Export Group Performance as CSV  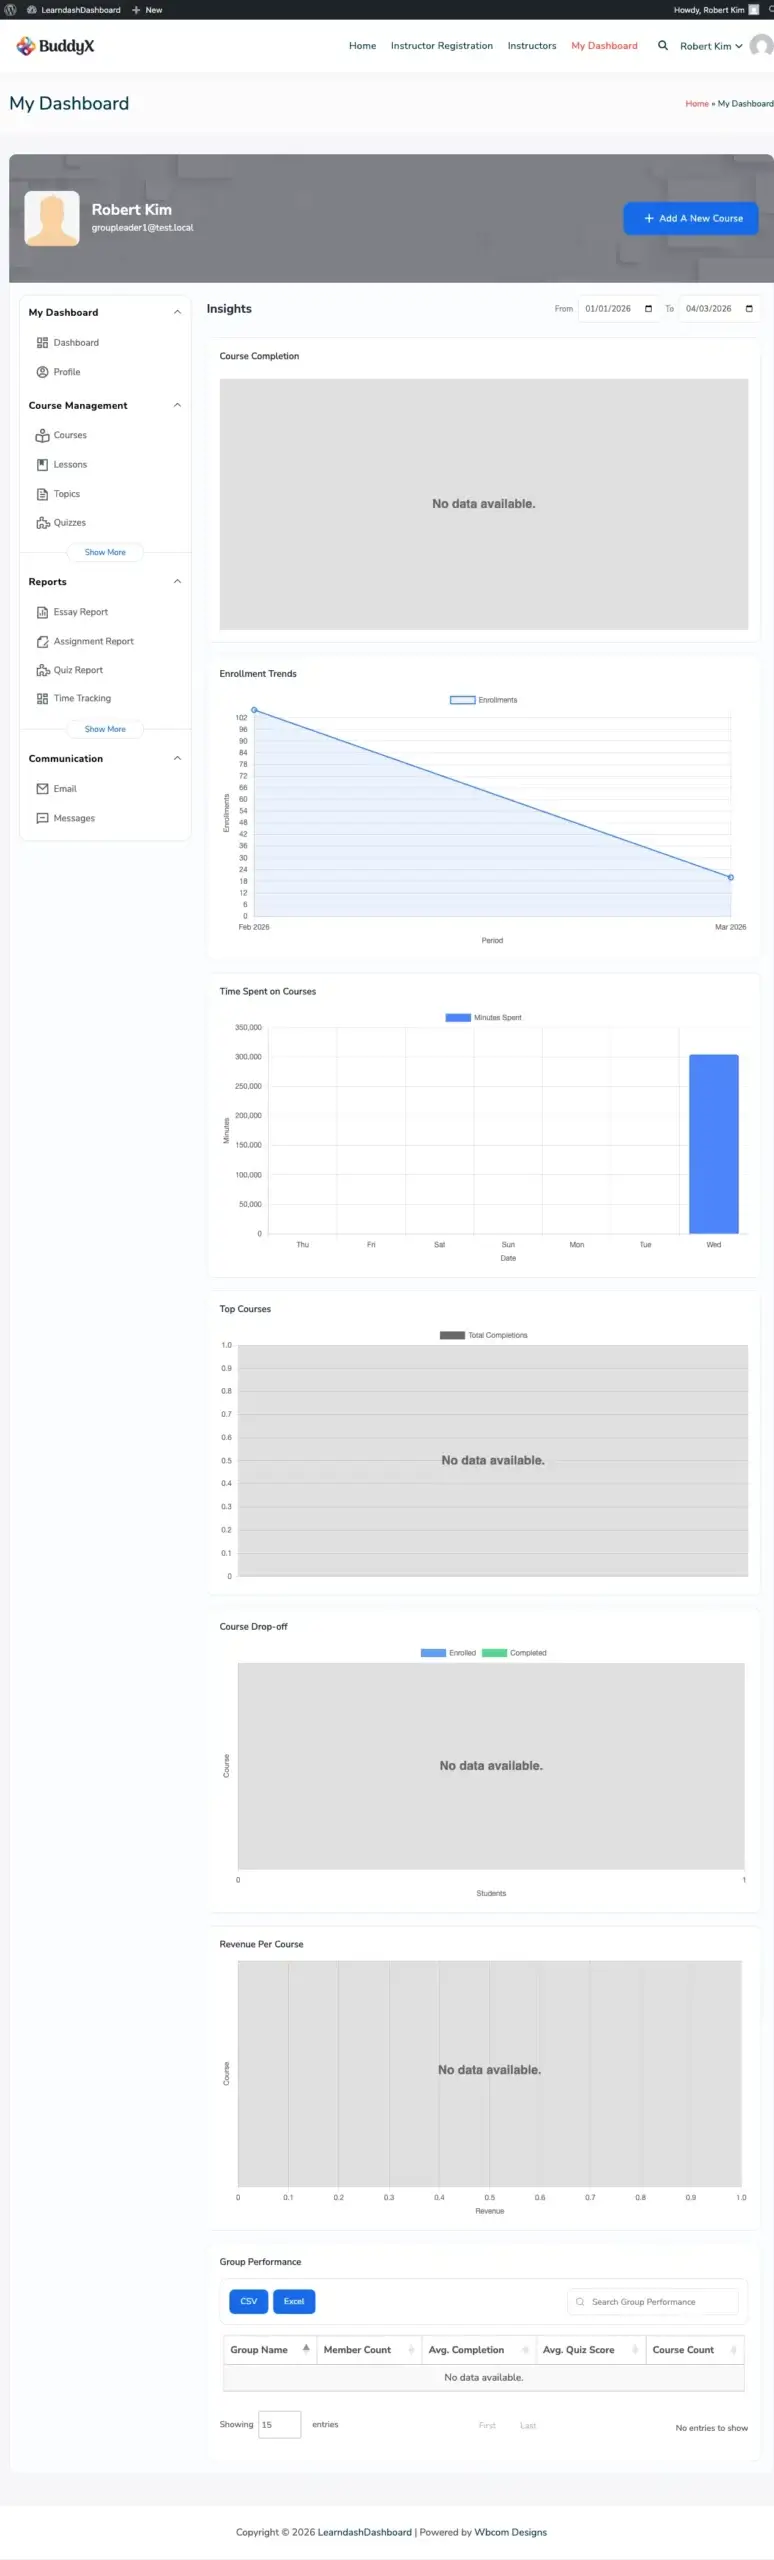[x=249, y=2301]
